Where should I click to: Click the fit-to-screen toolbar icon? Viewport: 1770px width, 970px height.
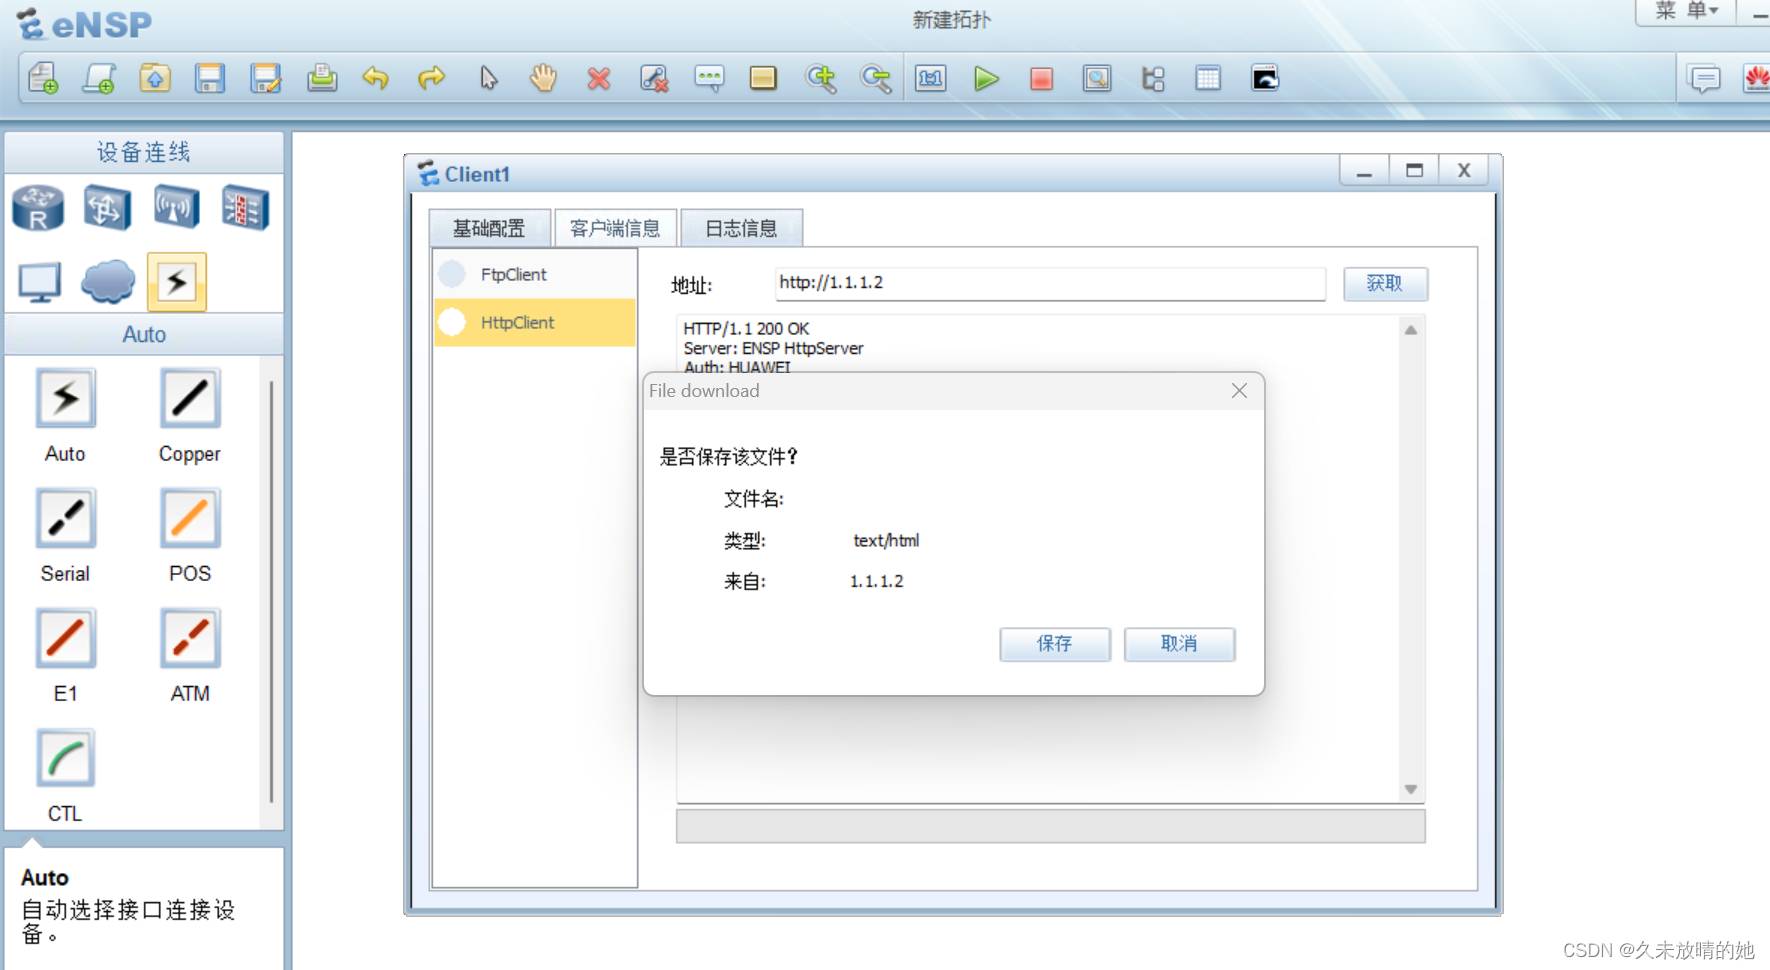tap(931, 78)
